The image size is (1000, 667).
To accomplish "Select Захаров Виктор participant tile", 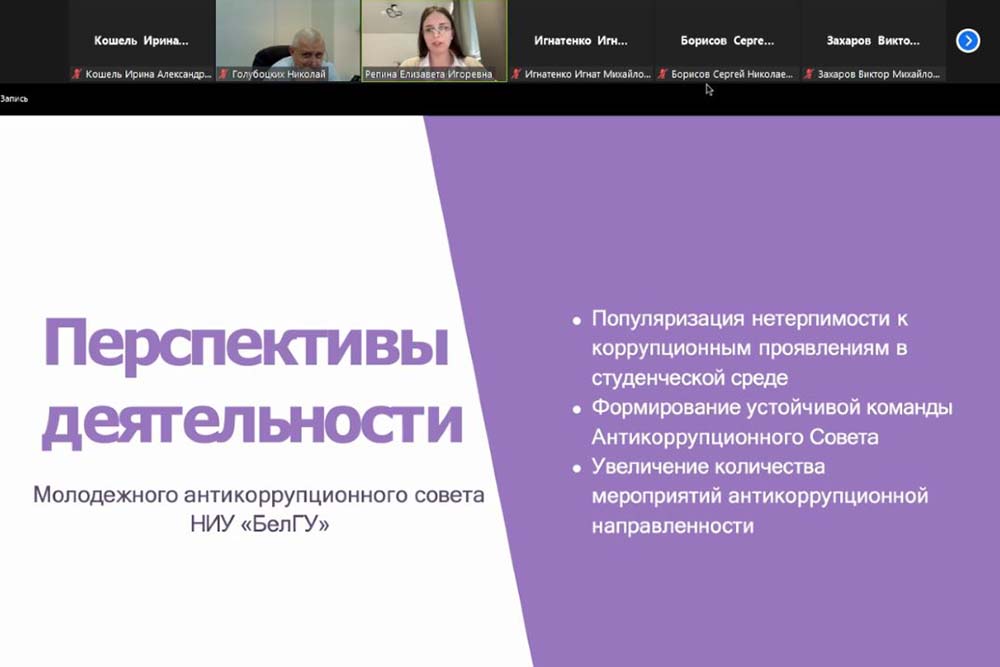I will [873, 40].
